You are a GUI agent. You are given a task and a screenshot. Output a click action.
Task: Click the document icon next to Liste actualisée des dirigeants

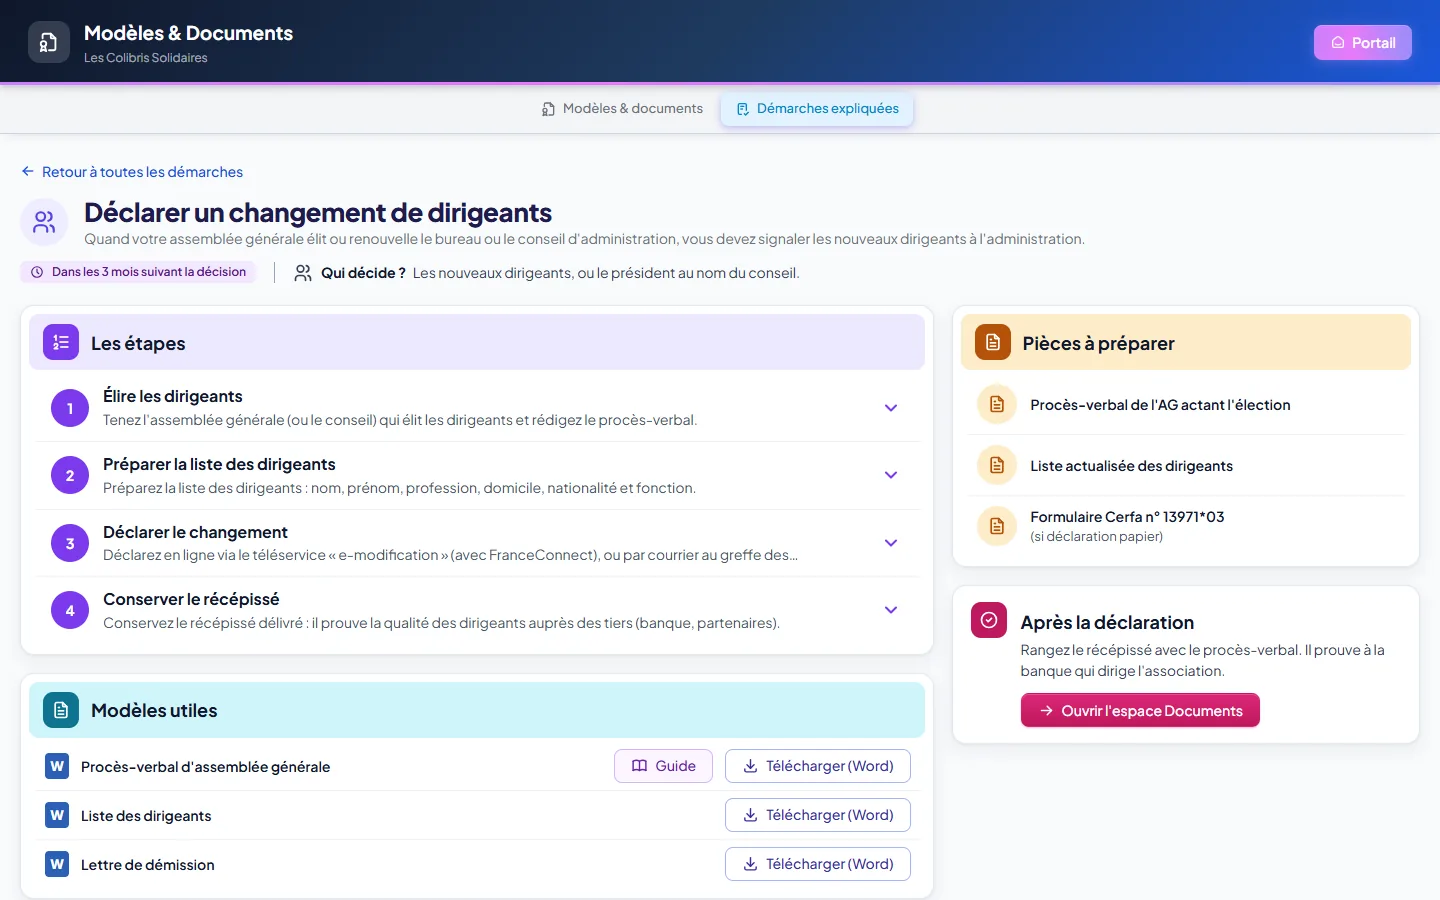[997, 465]
